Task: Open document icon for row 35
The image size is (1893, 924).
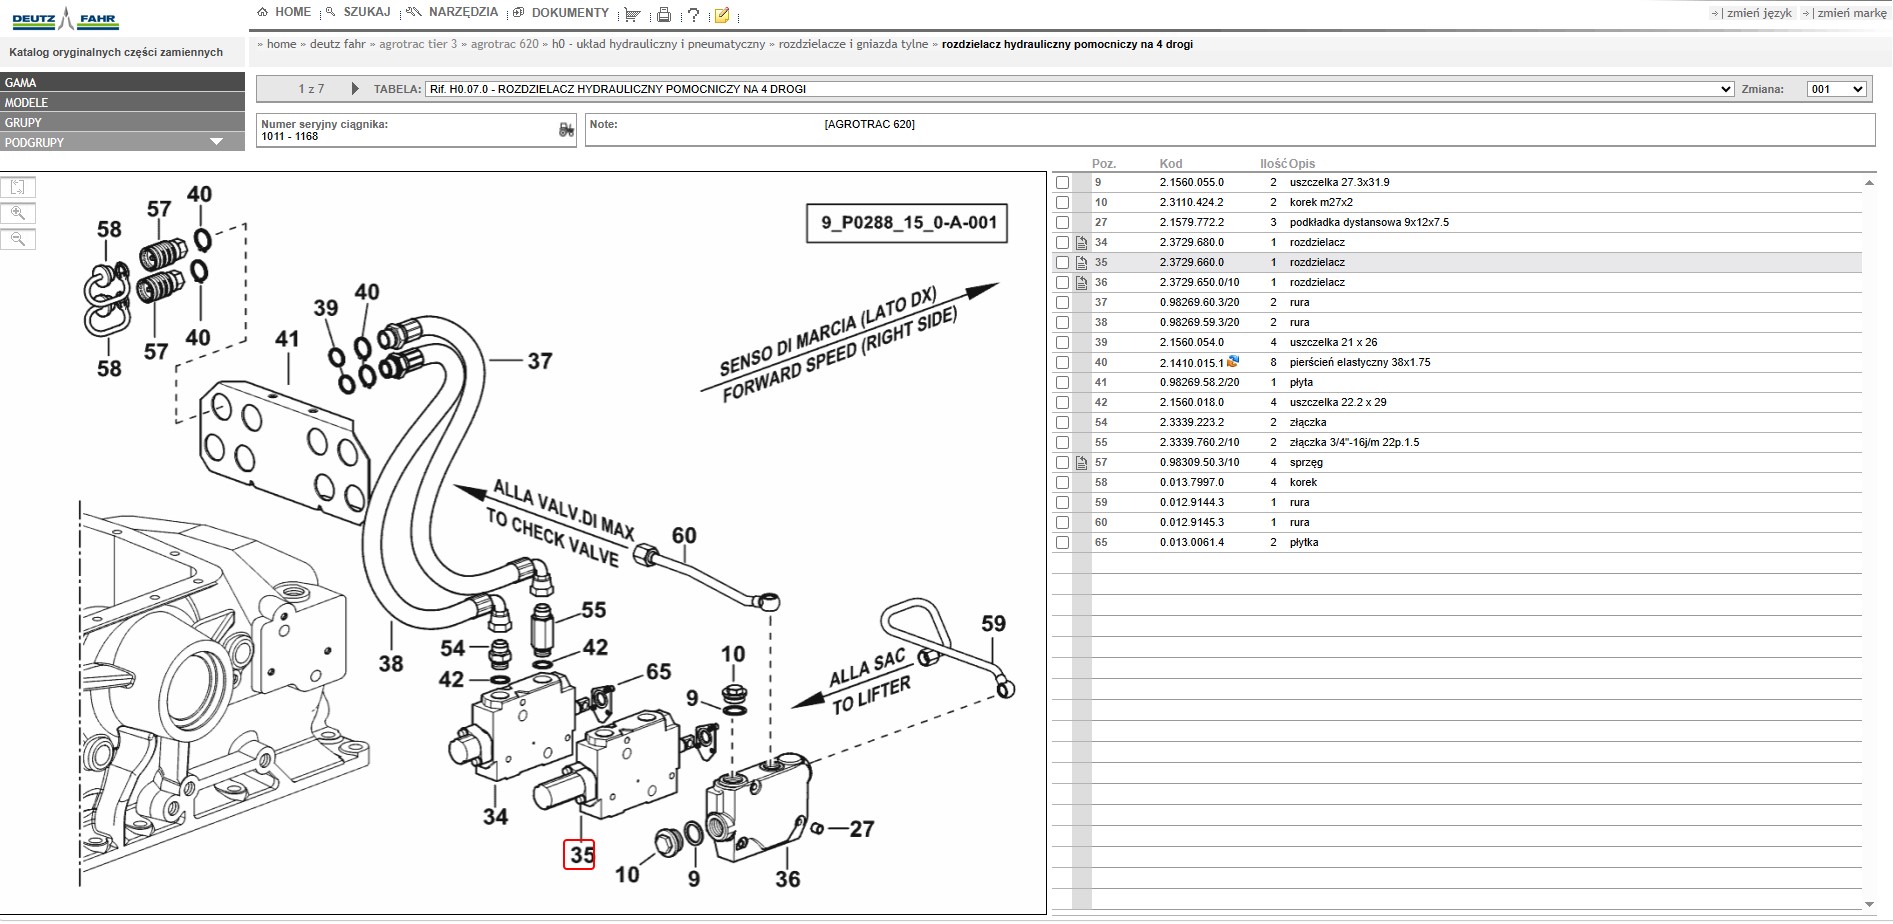Action: [x=1081, y=263]
